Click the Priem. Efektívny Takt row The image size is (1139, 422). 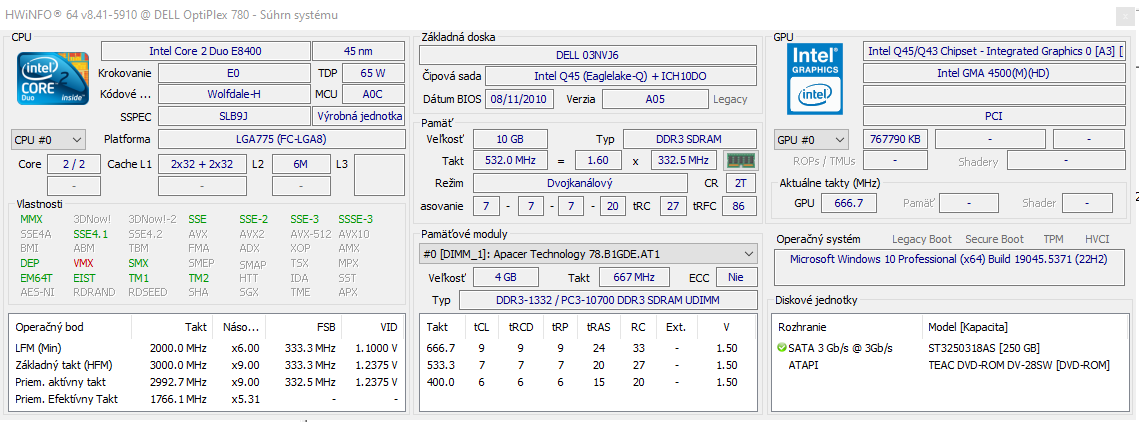point(206,399)
